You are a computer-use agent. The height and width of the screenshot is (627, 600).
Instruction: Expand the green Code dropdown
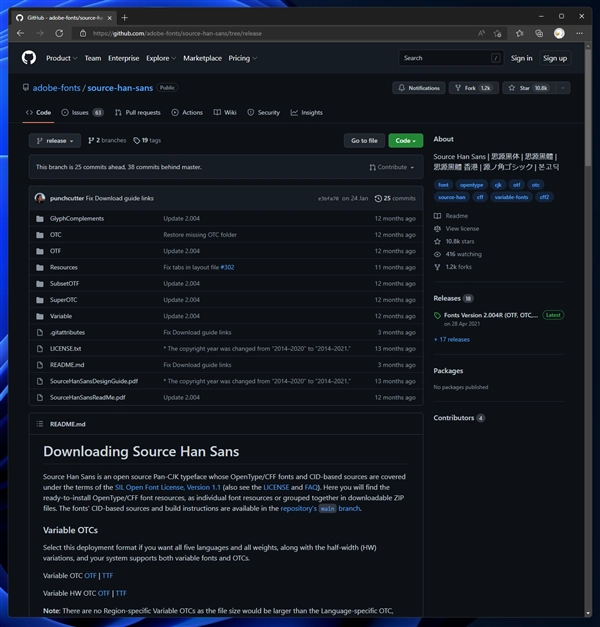pyautogui.click(x=406, y=140)
